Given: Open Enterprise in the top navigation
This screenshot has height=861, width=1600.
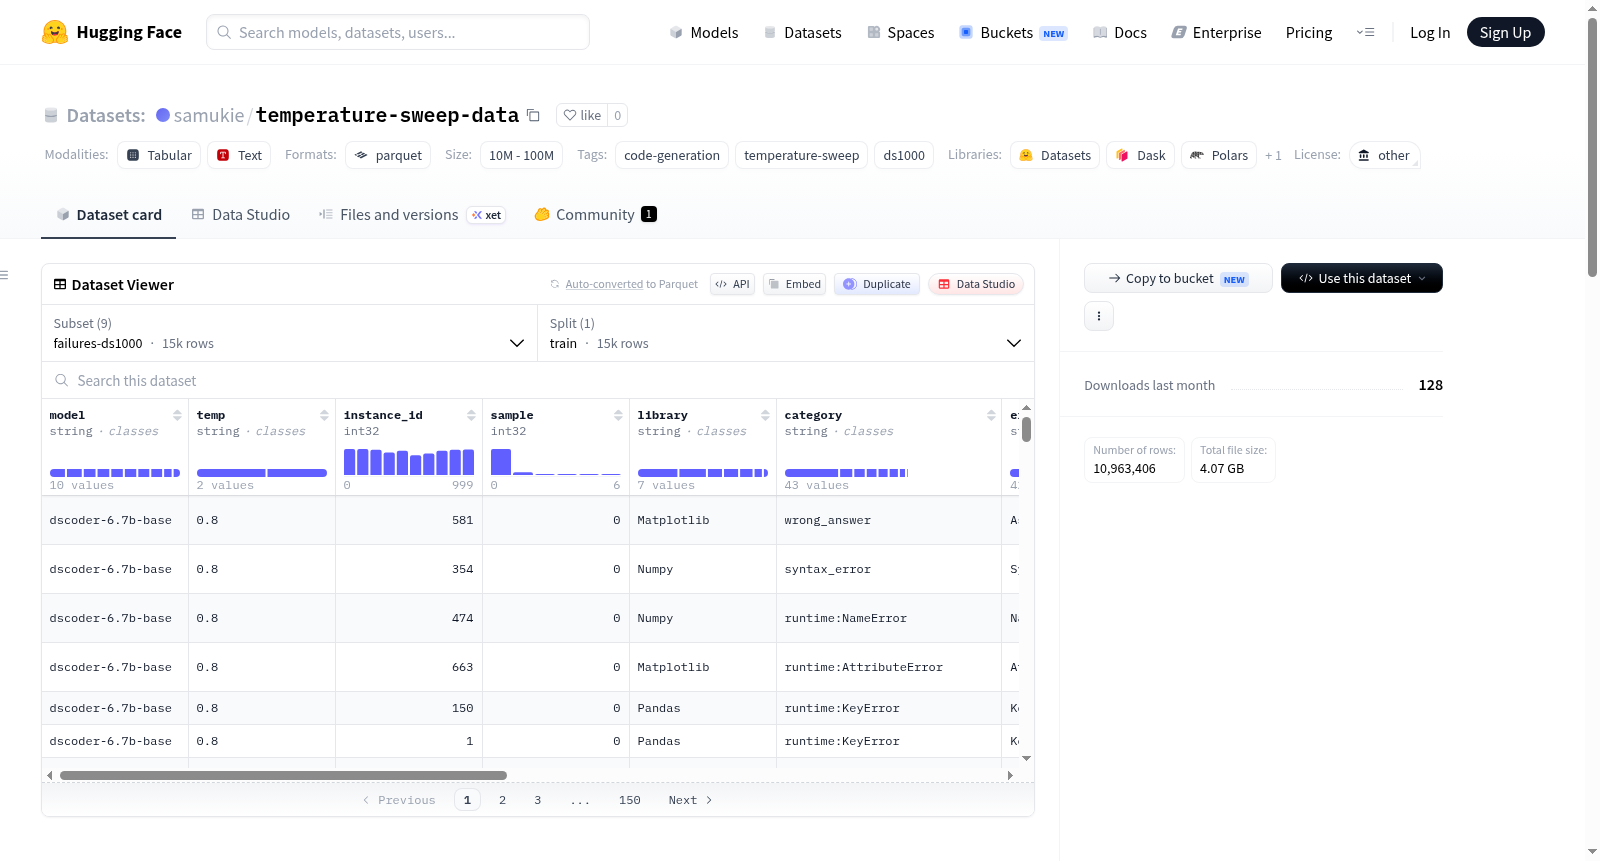Looking at the screenshot, I should (1216, 33).
